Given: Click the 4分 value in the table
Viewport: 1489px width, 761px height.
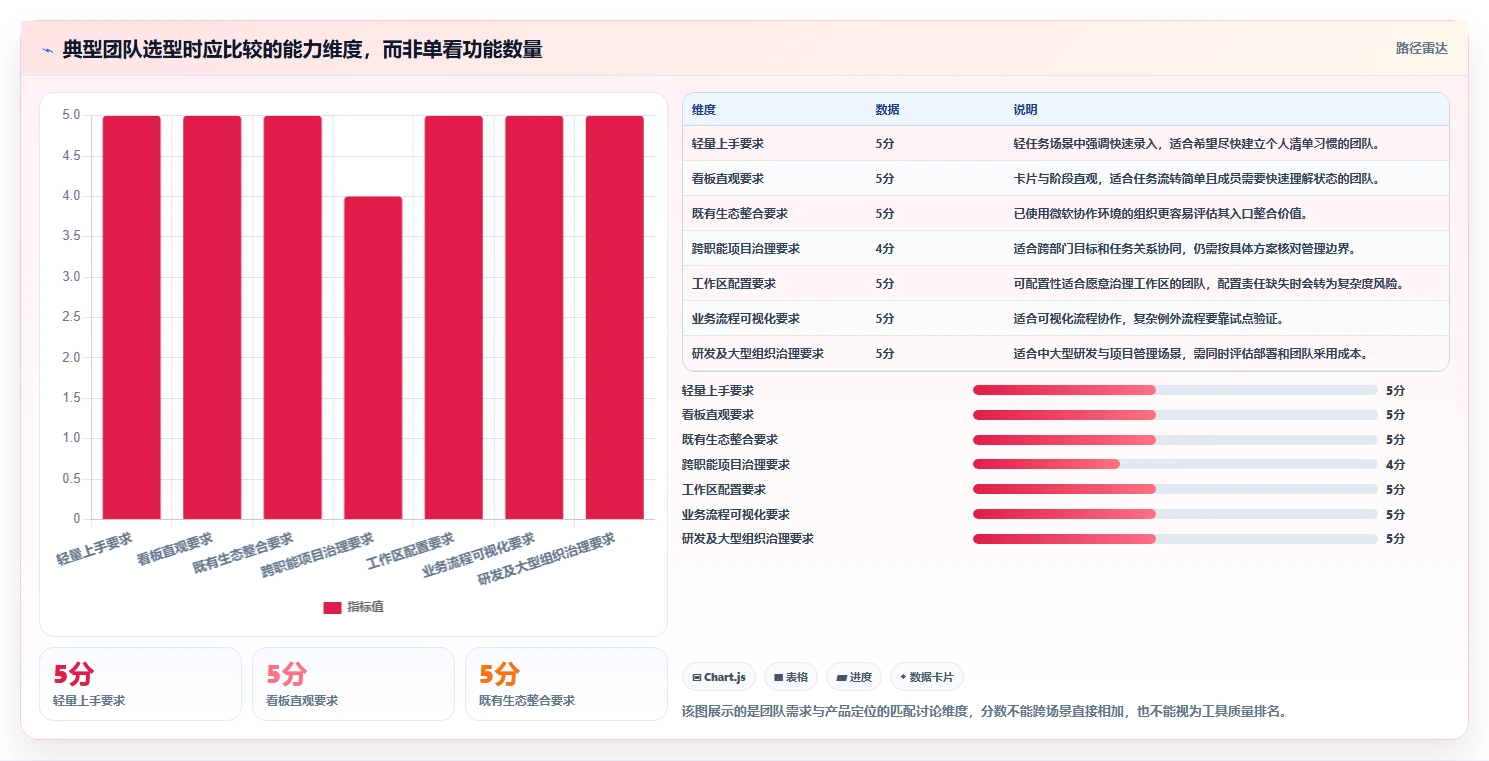Looking at the screenshot, I should (x=885, y=249).
